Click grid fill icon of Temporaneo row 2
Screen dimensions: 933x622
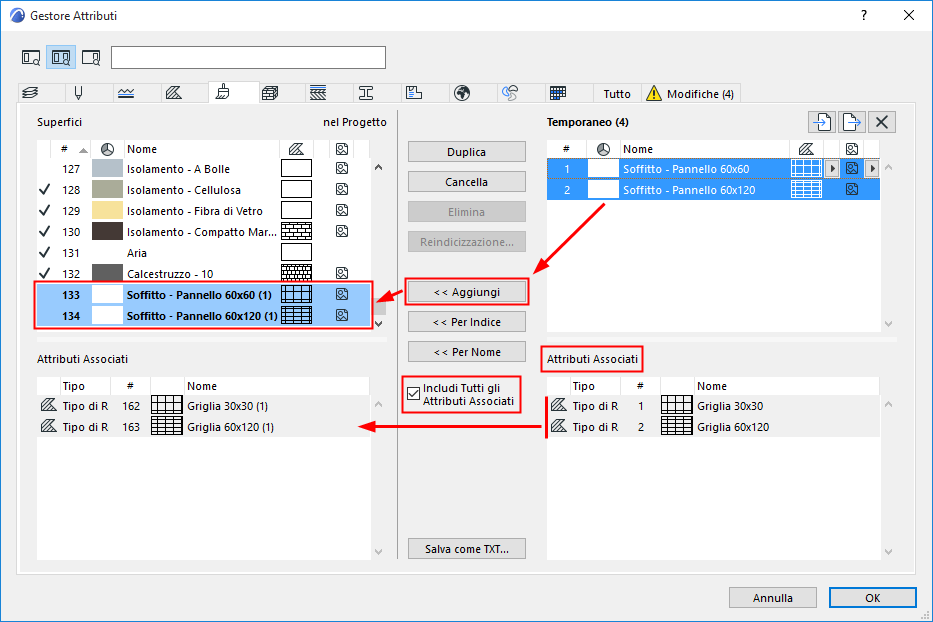pyautogui.click(x=806, y=190)
